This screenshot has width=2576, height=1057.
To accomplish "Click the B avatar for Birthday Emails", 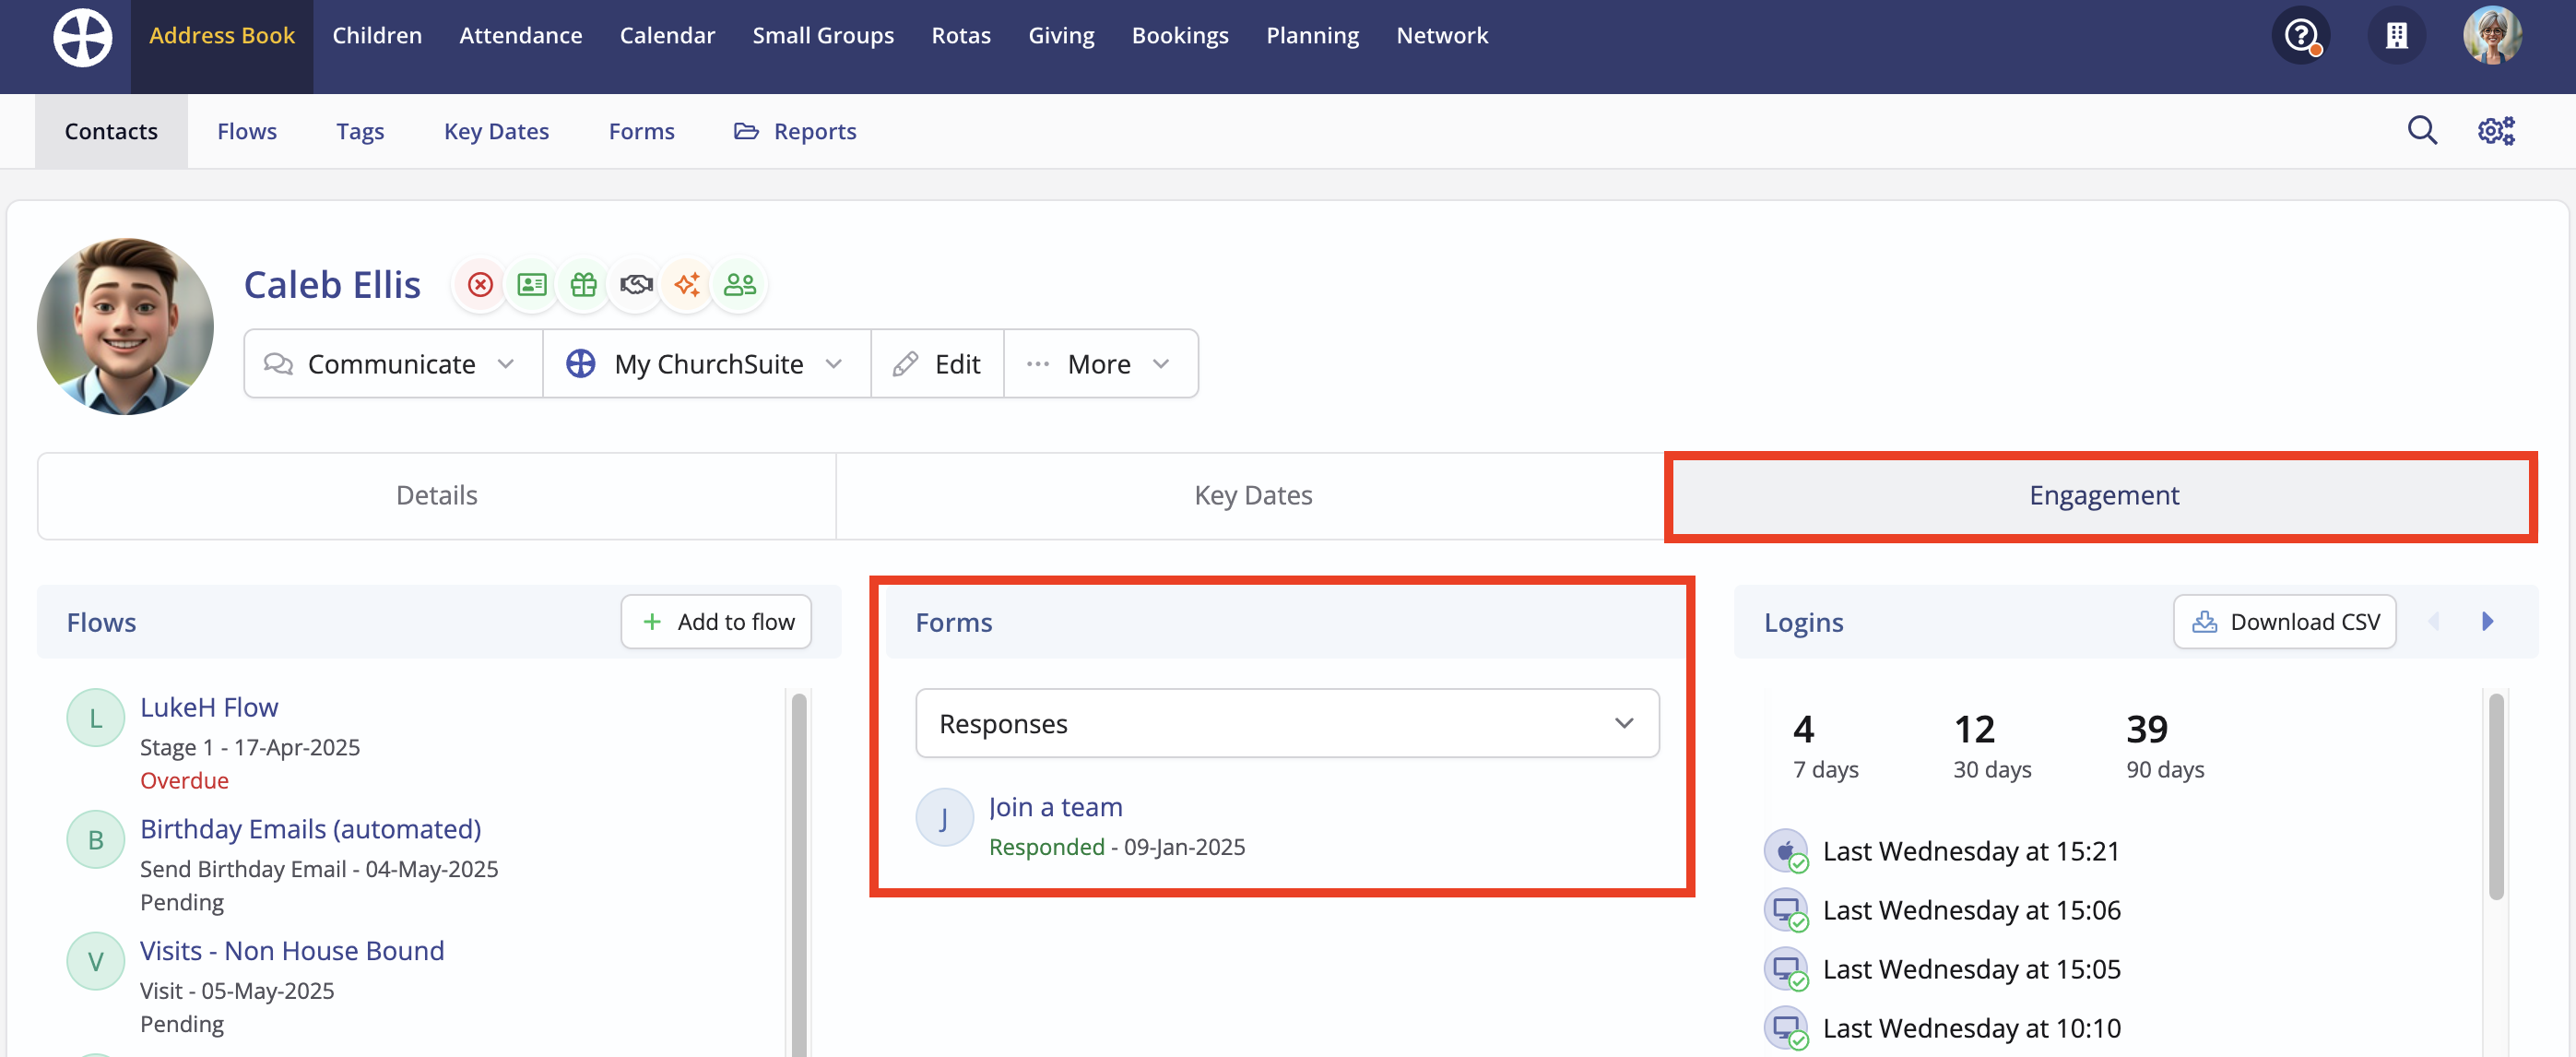I will pos(95,840).
